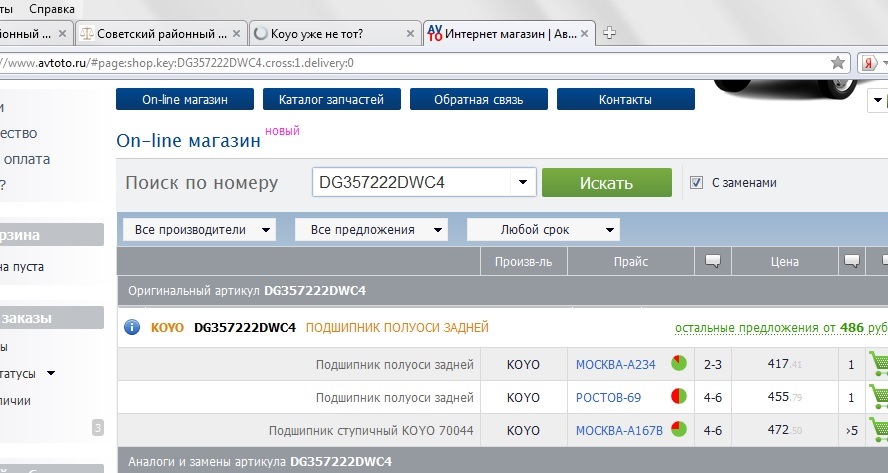Click the blue info icon beside KOYO
888x473 pixels.
pos(131,327)
